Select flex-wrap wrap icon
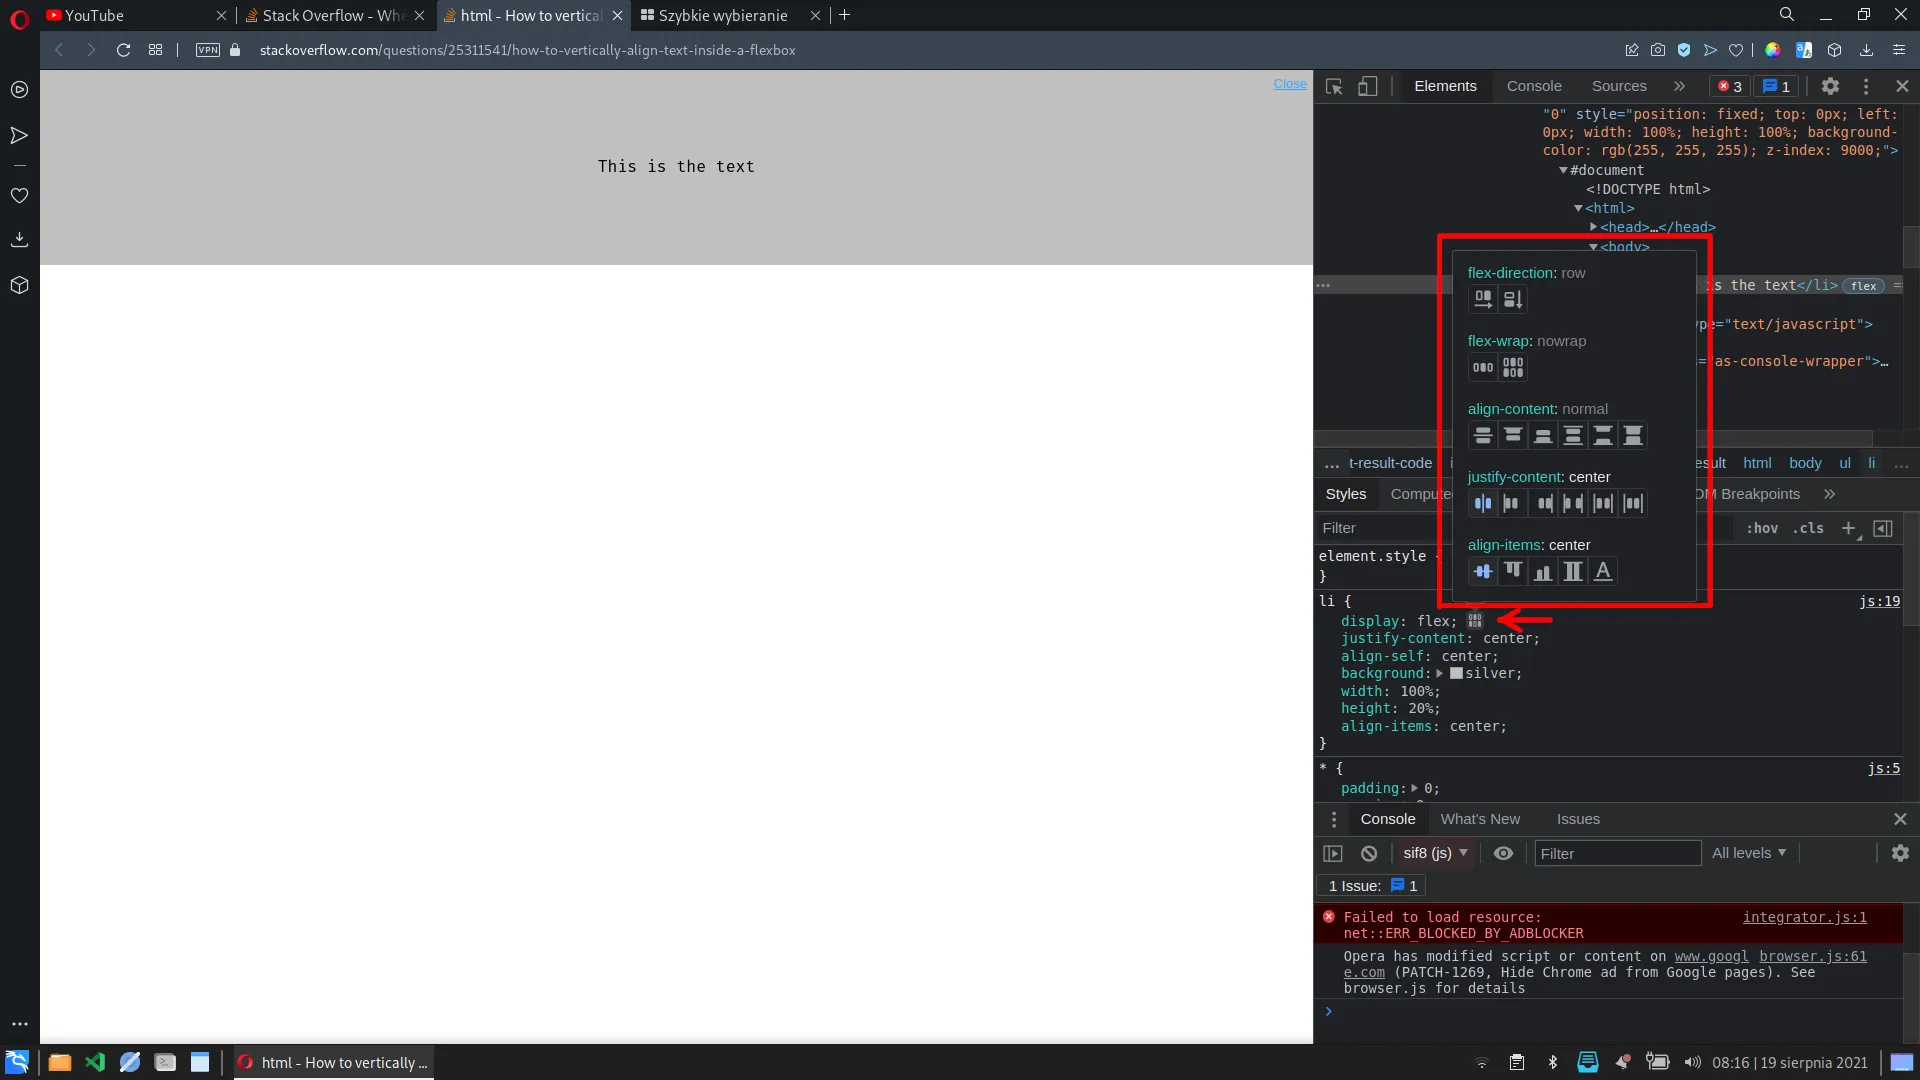Image resolution: width=1920 pixels, height=1080 pixels. click(1513, 367)
